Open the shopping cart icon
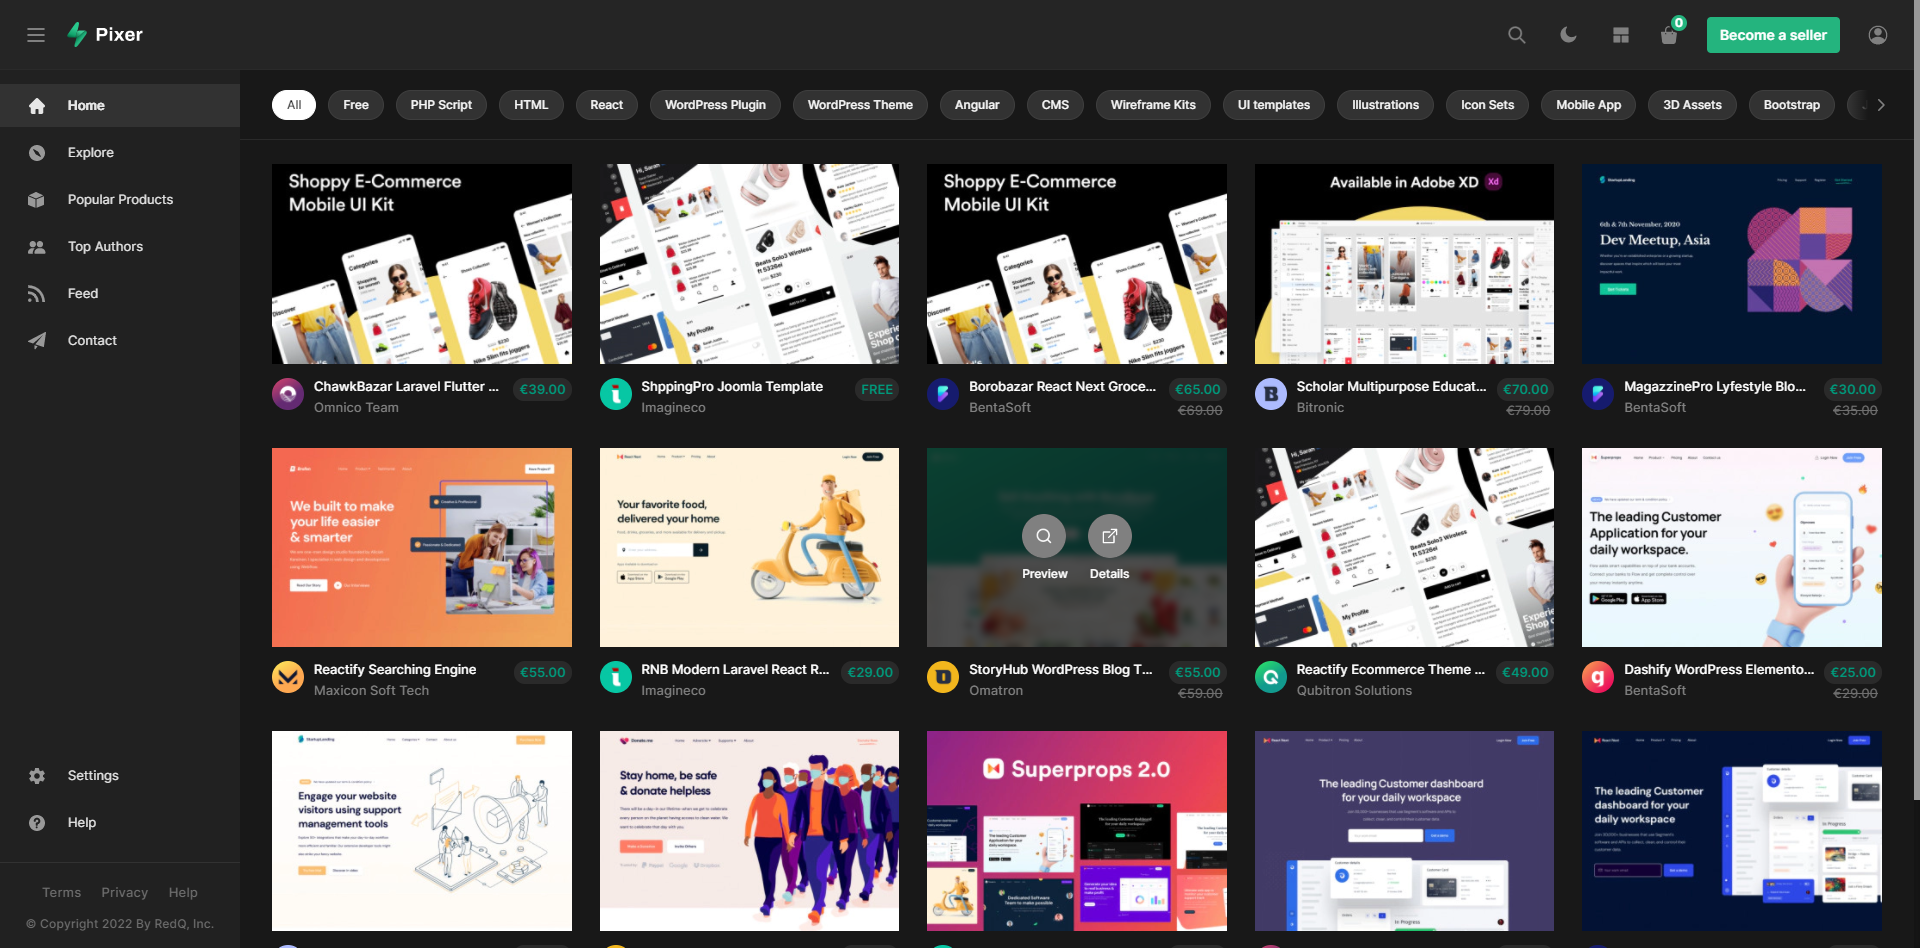The image size is (1920, 948). (x=1669, y=36)
